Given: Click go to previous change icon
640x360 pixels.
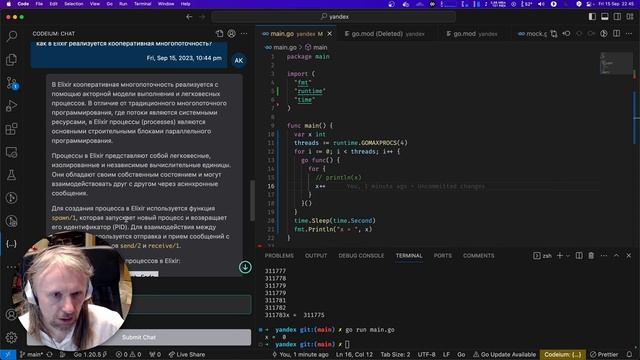Looking at the screenshot, I should click(x=567, y=33).
